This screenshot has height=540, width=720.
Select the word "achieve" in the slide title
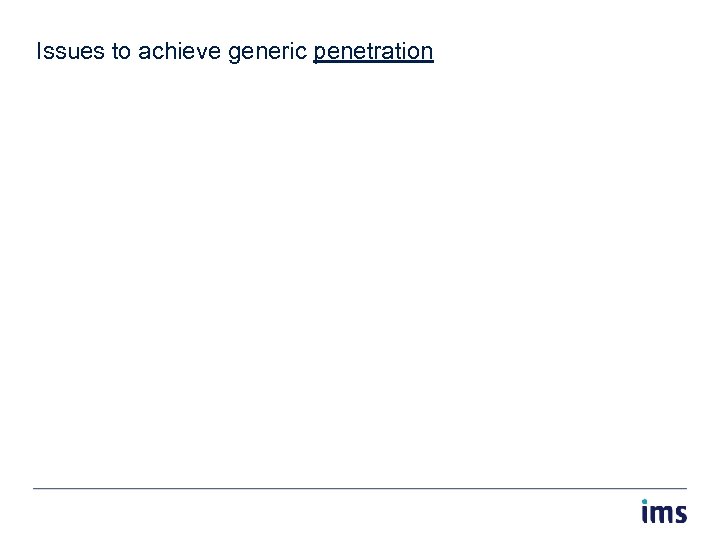[x=180, y=51]
